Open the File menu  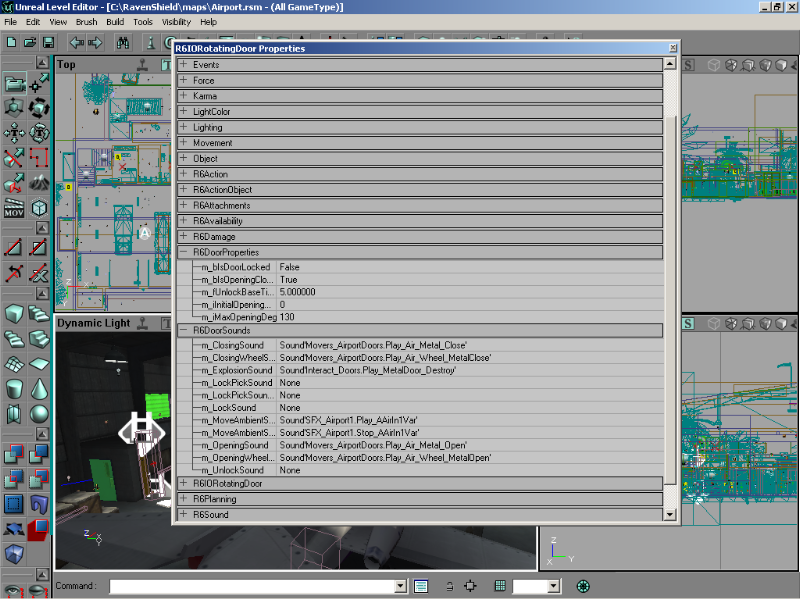tap(10, 22)
